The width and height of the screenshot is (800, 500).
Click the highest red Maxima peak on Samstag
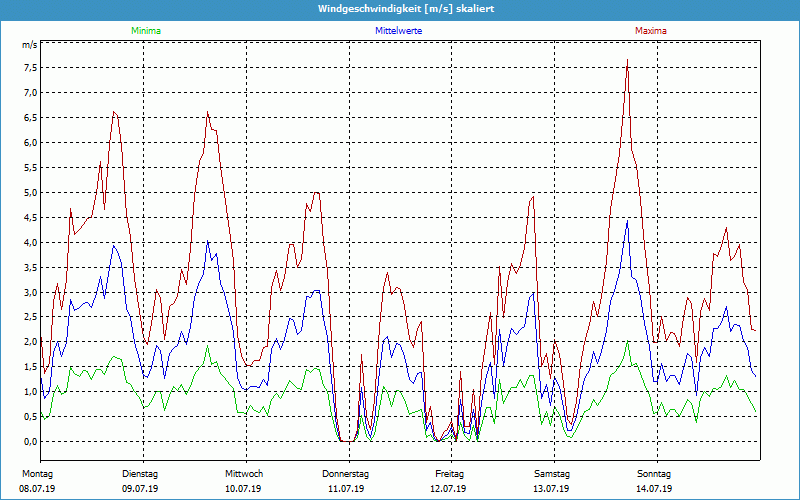[x=627, y=60]
